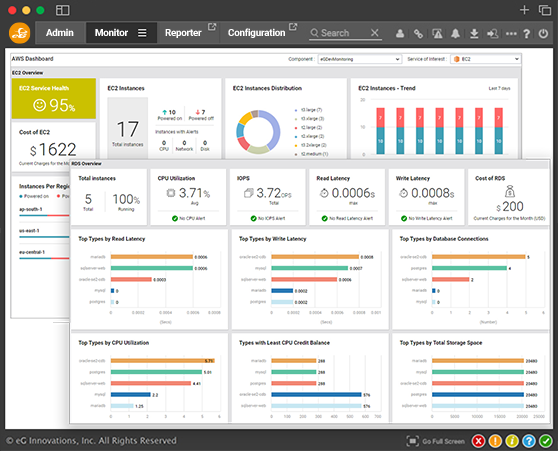
Task: Click the CPU Utilization chip icon
Action: 171,193
